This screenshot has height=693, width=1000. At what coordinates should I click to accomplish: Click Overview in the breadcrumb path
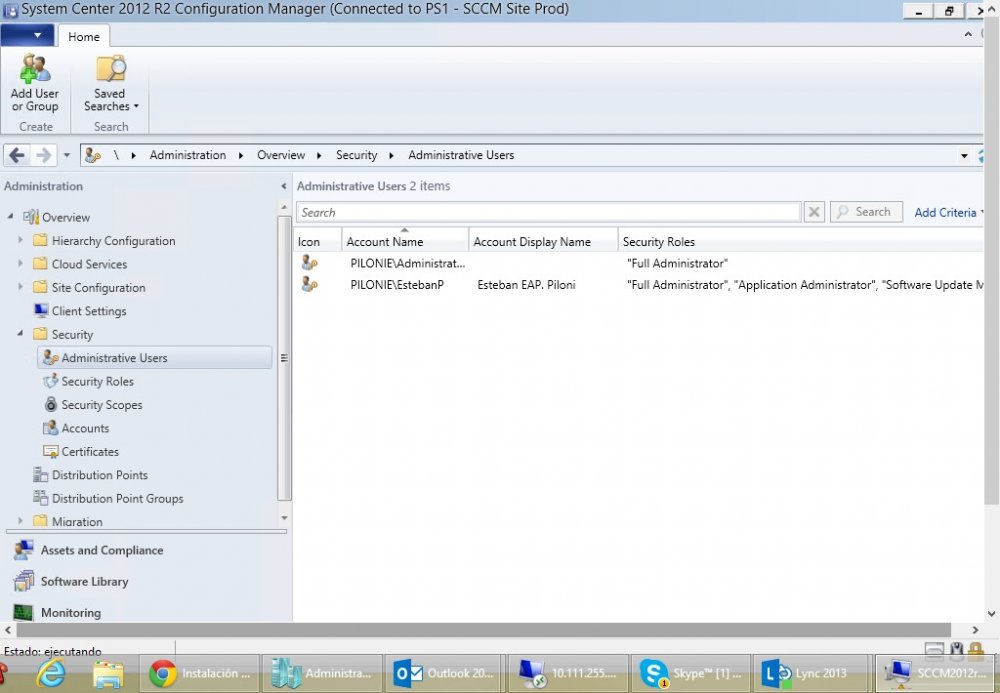pos(281,155)
